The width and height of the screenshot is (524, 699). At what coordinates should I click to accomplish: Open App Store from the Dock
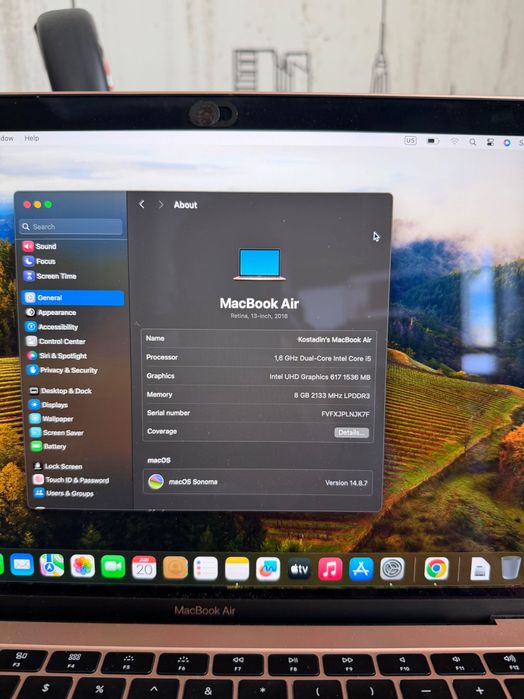(361, 569)
